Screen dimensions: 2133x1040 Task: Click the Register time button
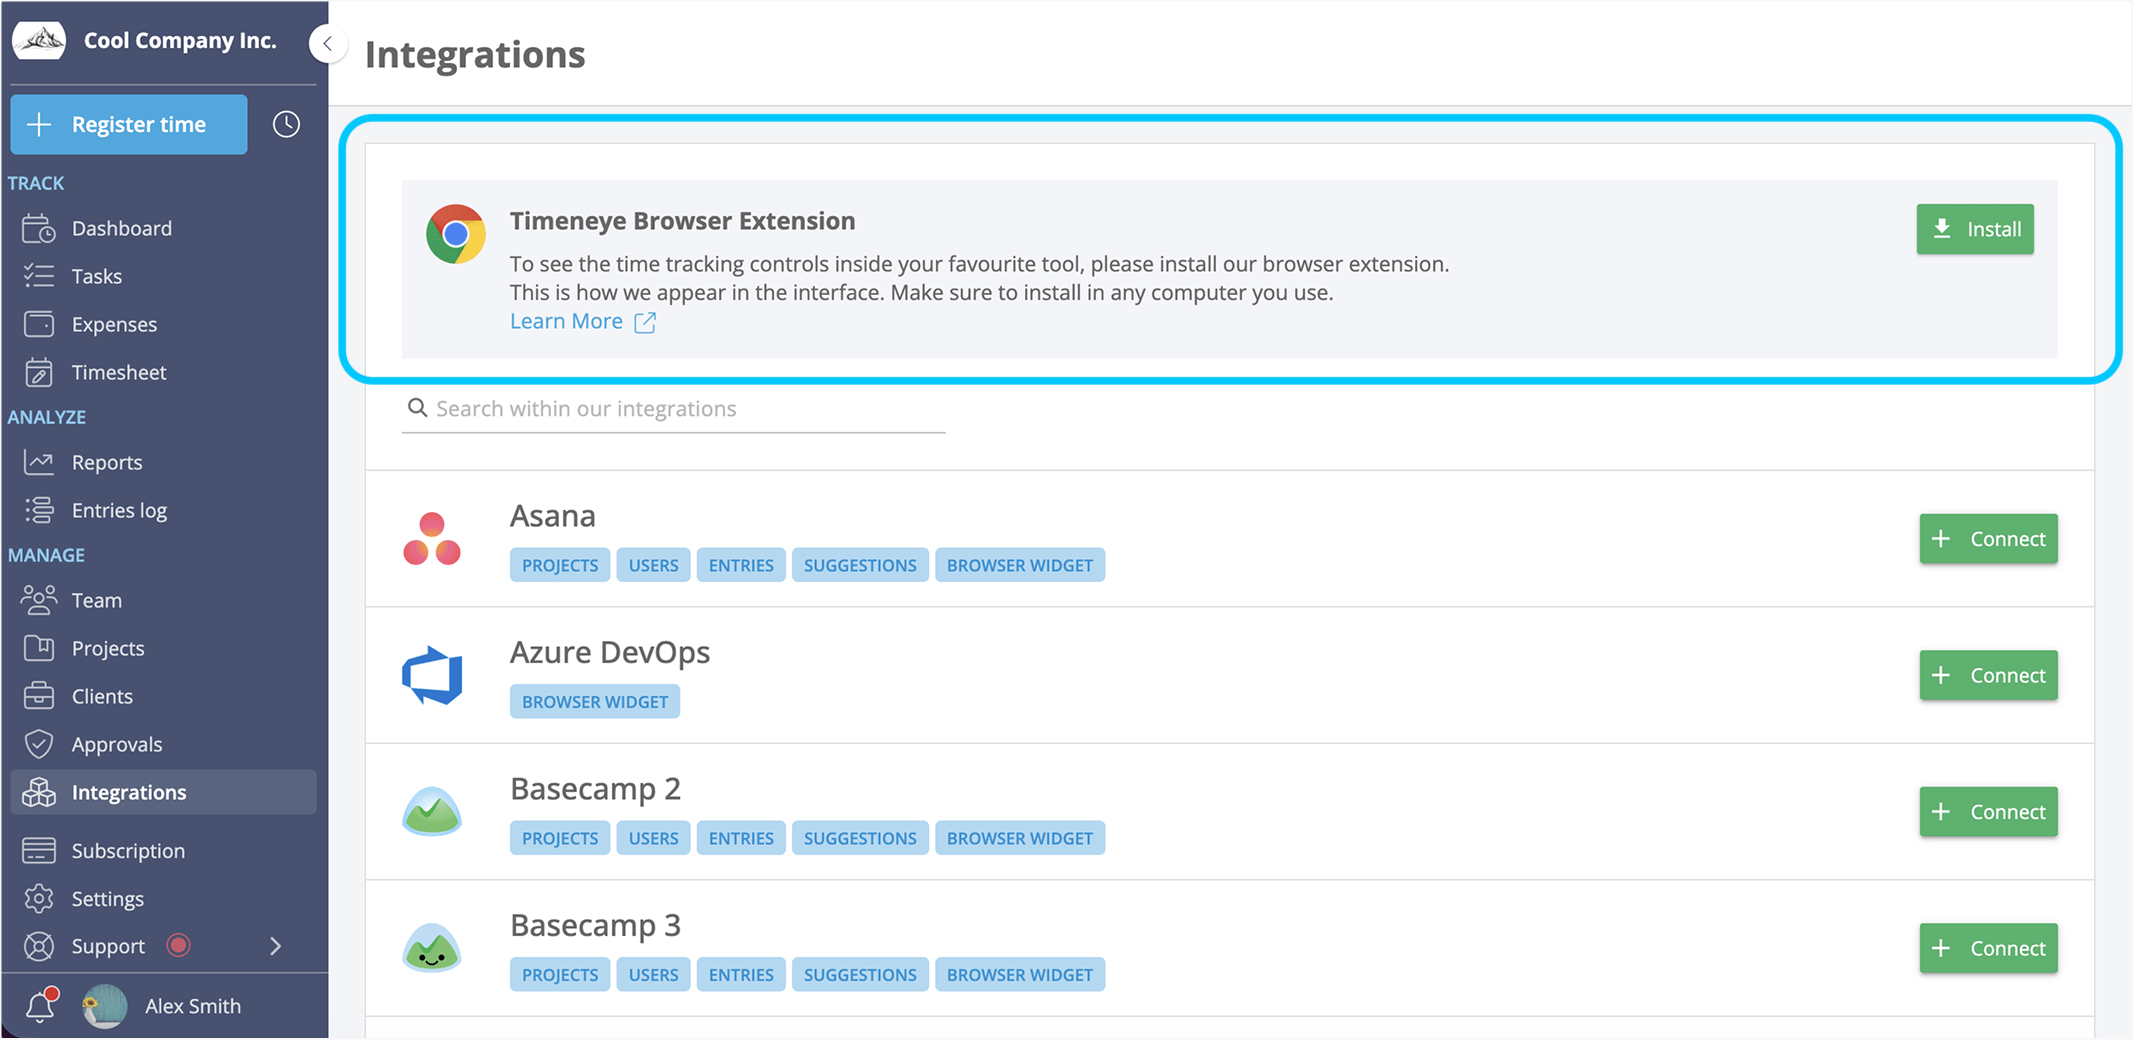(x=129, y=124)
